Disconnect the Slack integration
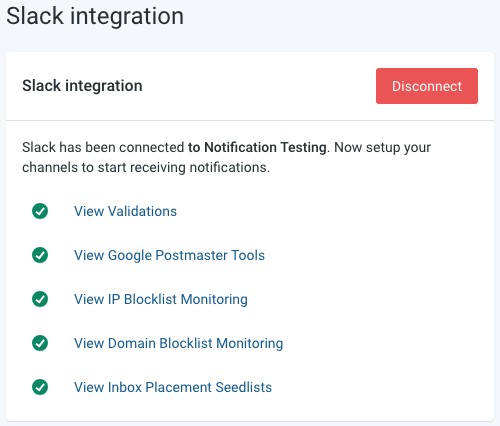Image resolution: width=500 pixels, height=426 pixels. coord(427,86)
